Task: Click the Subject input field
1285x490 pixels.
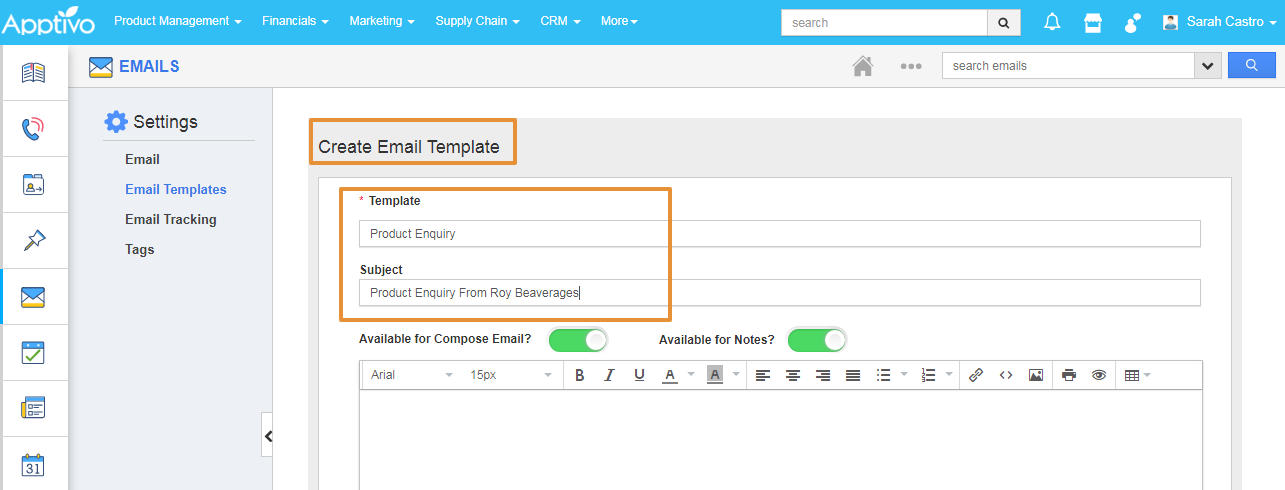Action: click(x=779, y=292)
